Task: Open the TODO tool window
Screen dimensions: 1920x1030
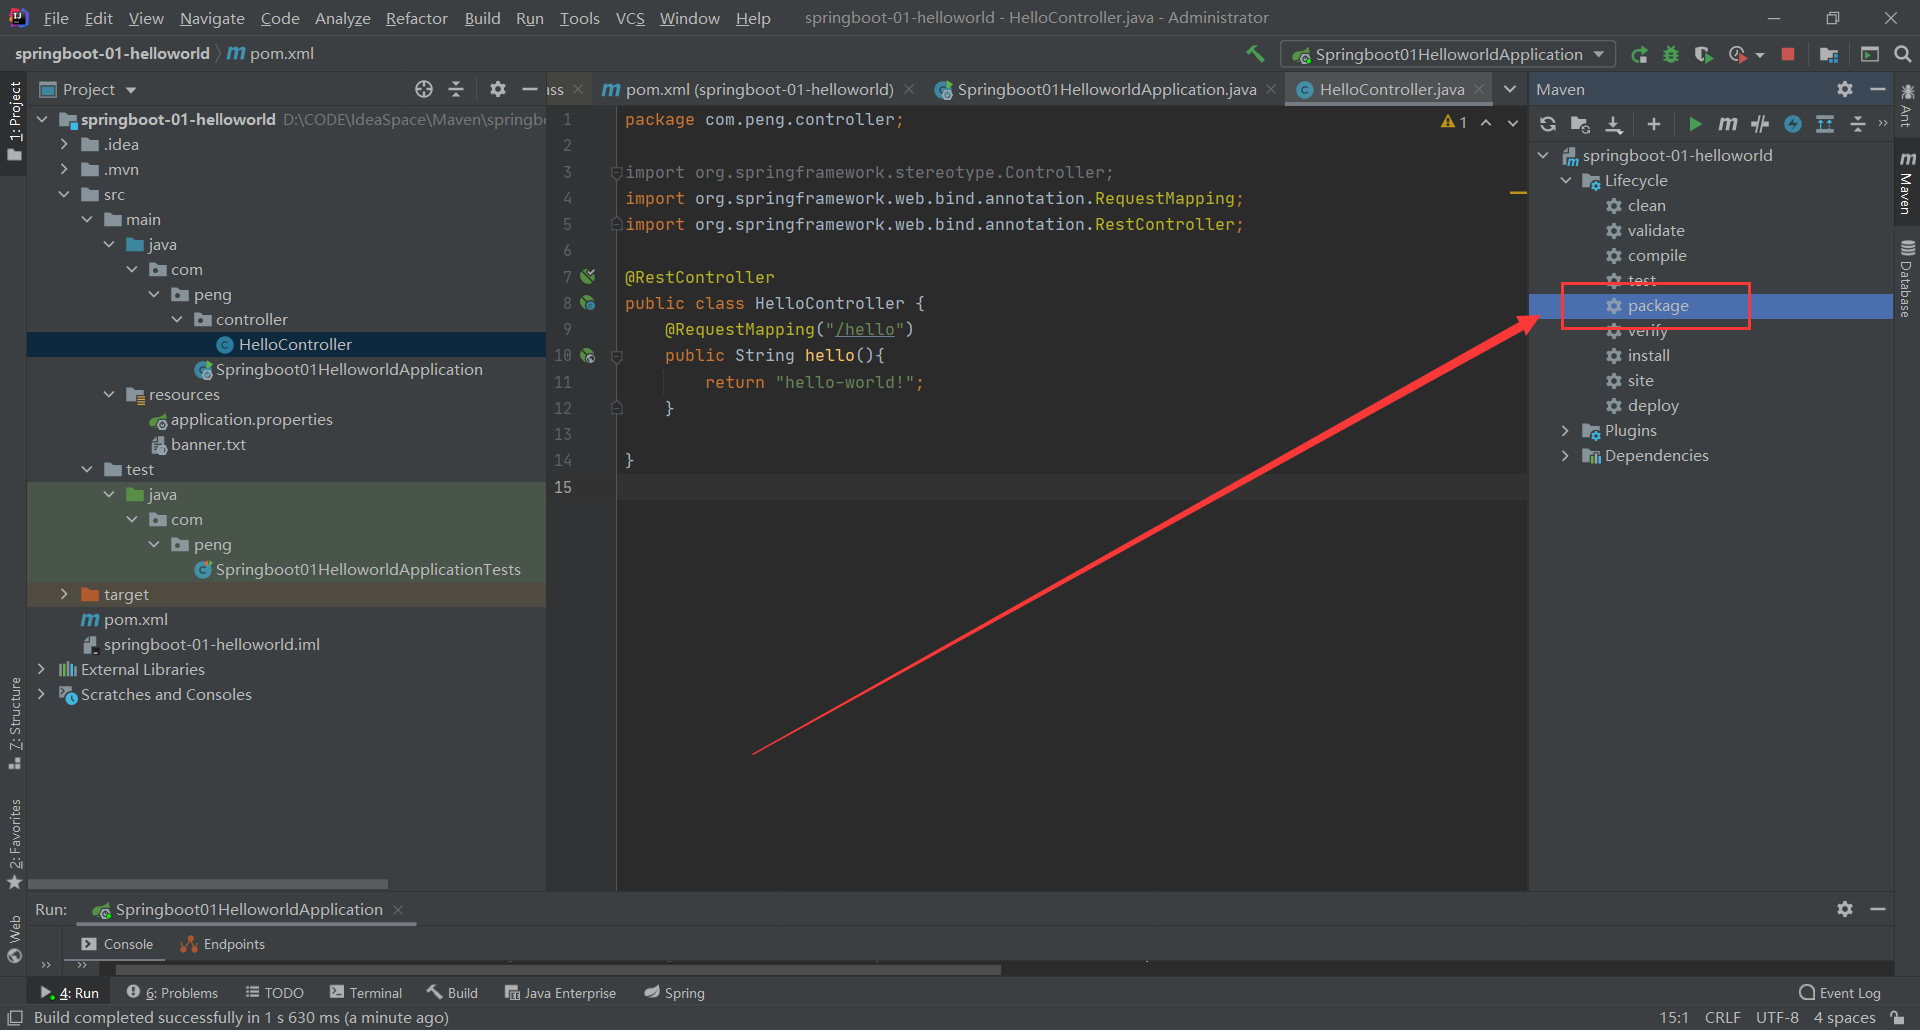Action: (274, 993)
